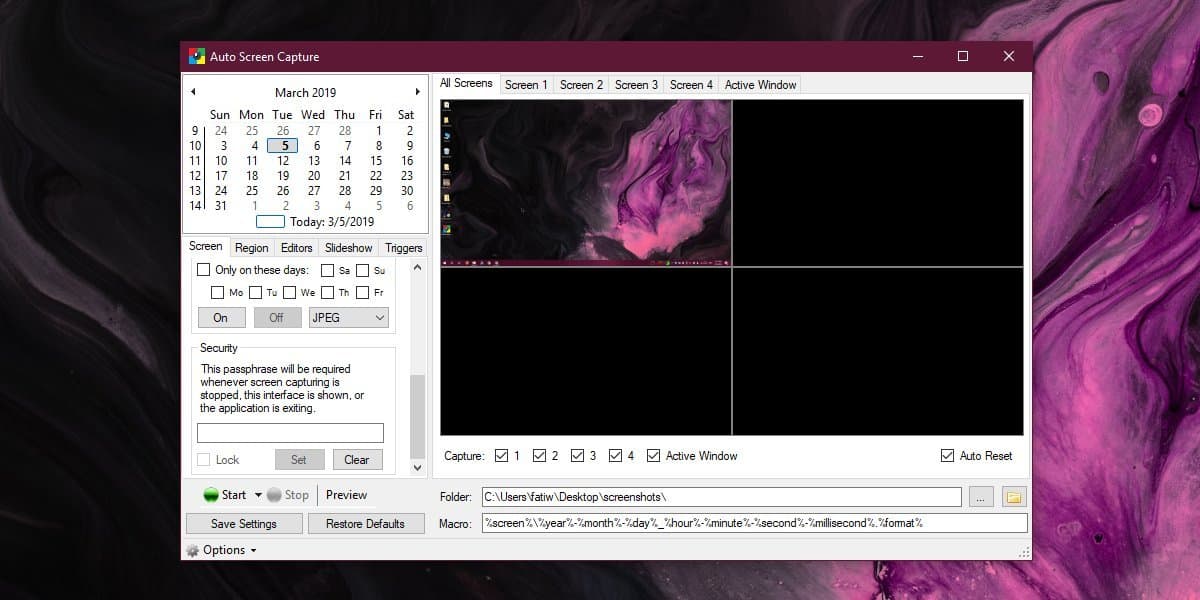Open screenshots folder with yellow folder icon
1200x600 pixels.
pos(1014,497)
